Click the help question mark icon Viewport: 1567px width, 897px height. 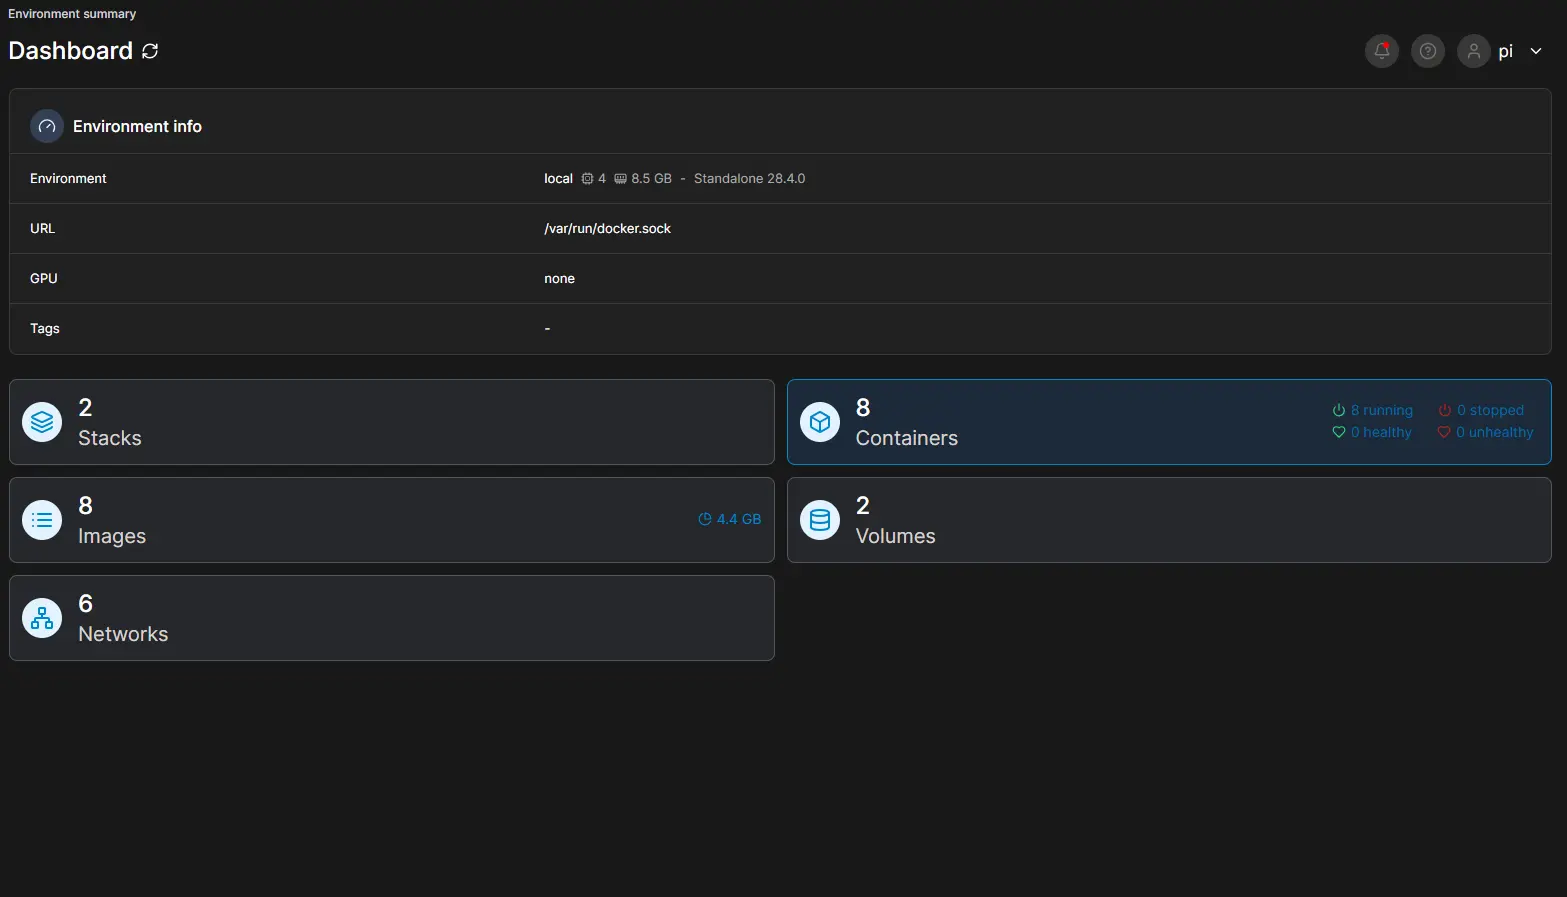(x=1427, y=50)
